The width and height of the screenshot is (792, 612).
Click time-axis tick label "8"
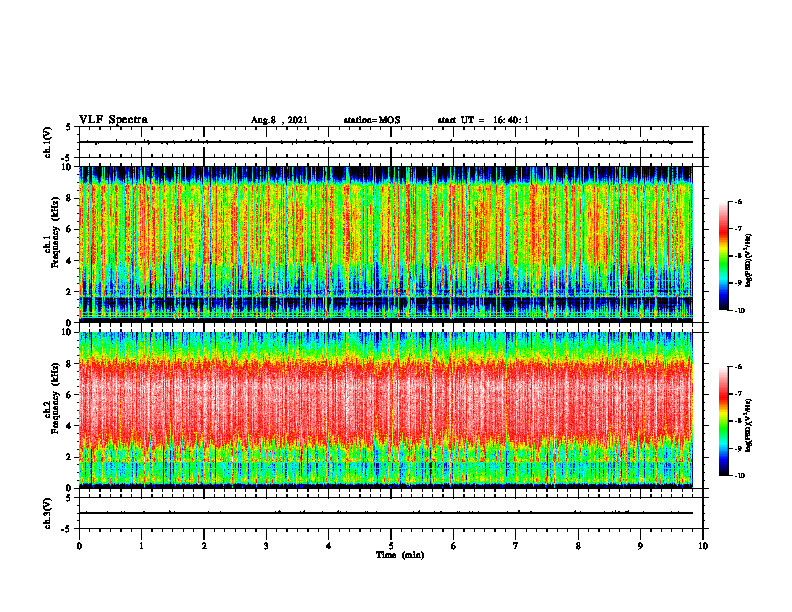[578, 546]
